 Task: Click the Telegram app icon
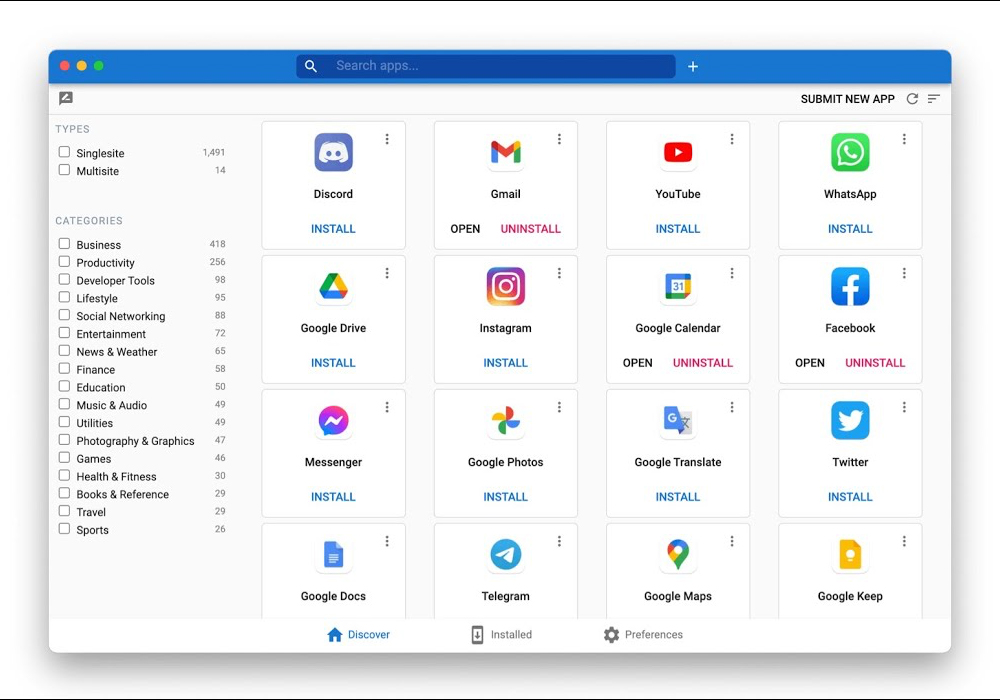click(x=505, y=554)
